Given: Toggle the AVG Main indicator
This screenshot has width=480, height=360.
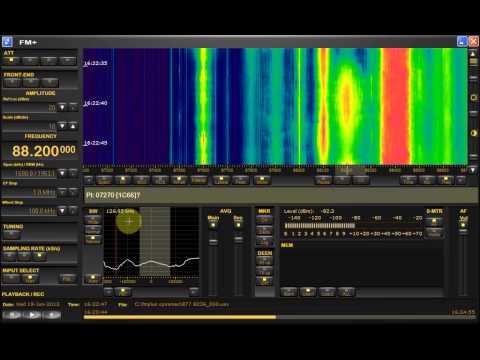Looking at the screenshot, I should pos(213,226).
